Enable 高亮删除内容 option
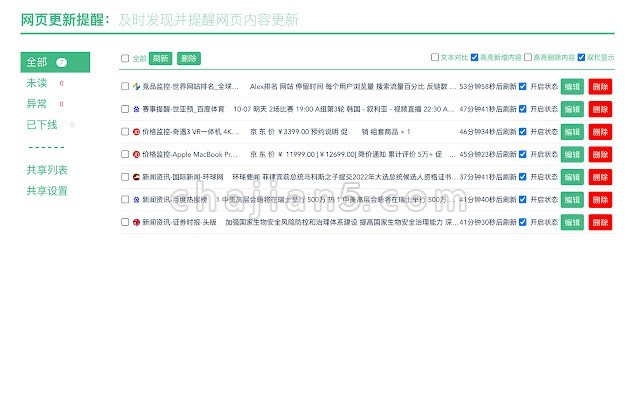The width and height of the screenshot is (640, 400). (x=528, y=57)
